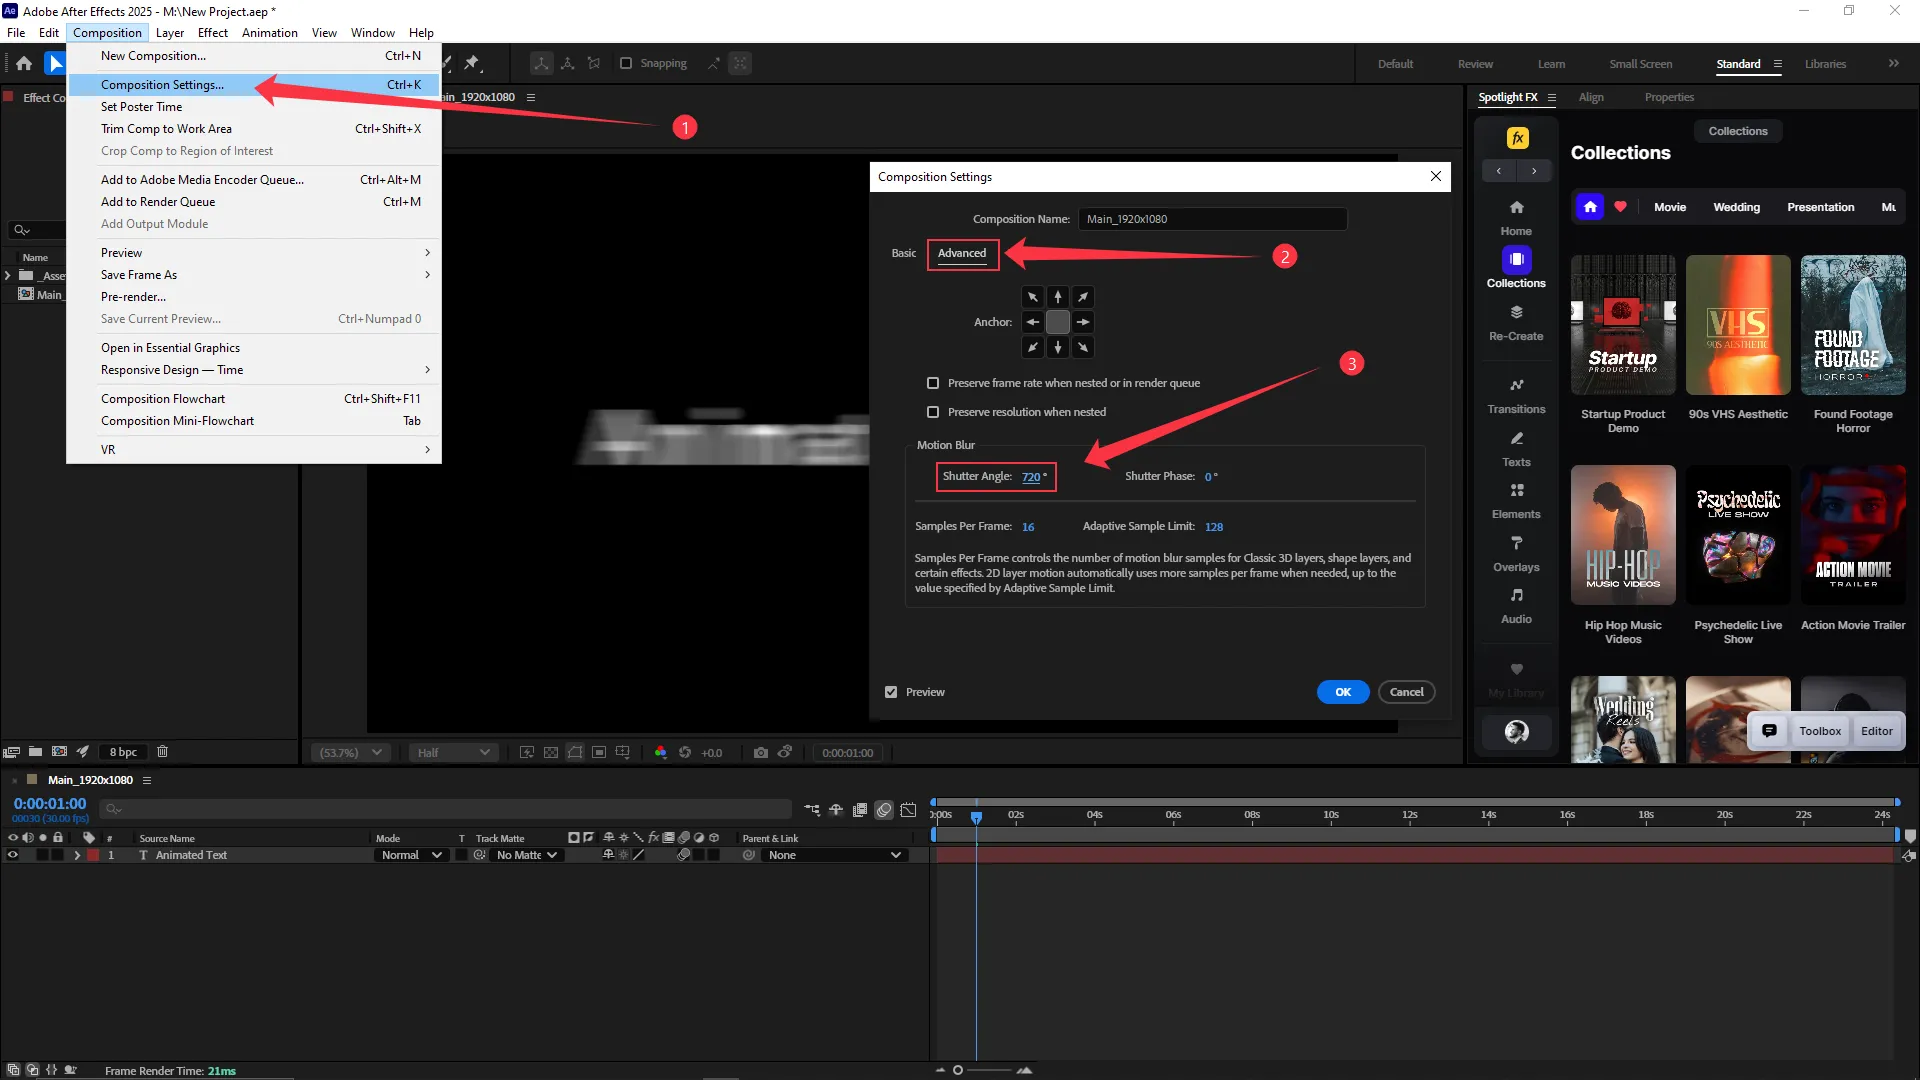This screenshot has height=1080, width=1920.
Task: Click the trash icon in Project panel
Action: pyautogui.click(x=163, y=752)
